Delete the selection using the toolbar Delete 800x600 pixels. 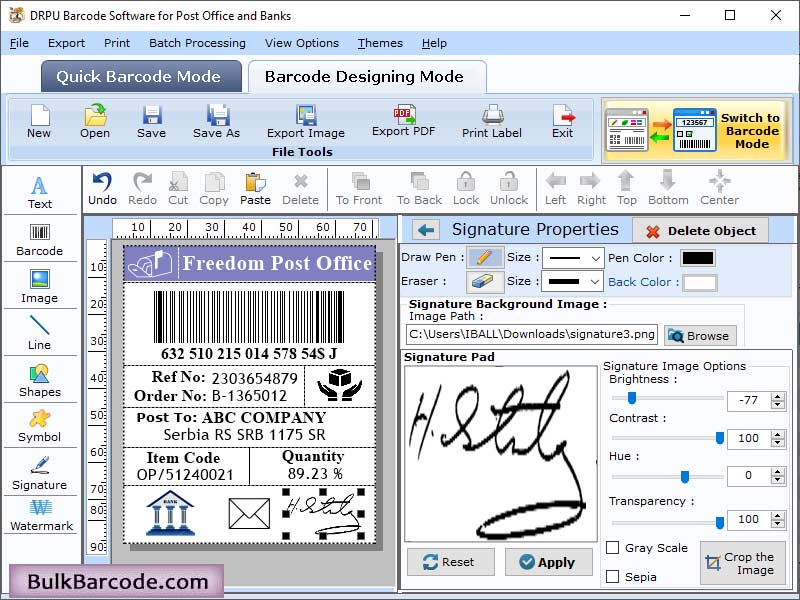[x=301, y=189]
